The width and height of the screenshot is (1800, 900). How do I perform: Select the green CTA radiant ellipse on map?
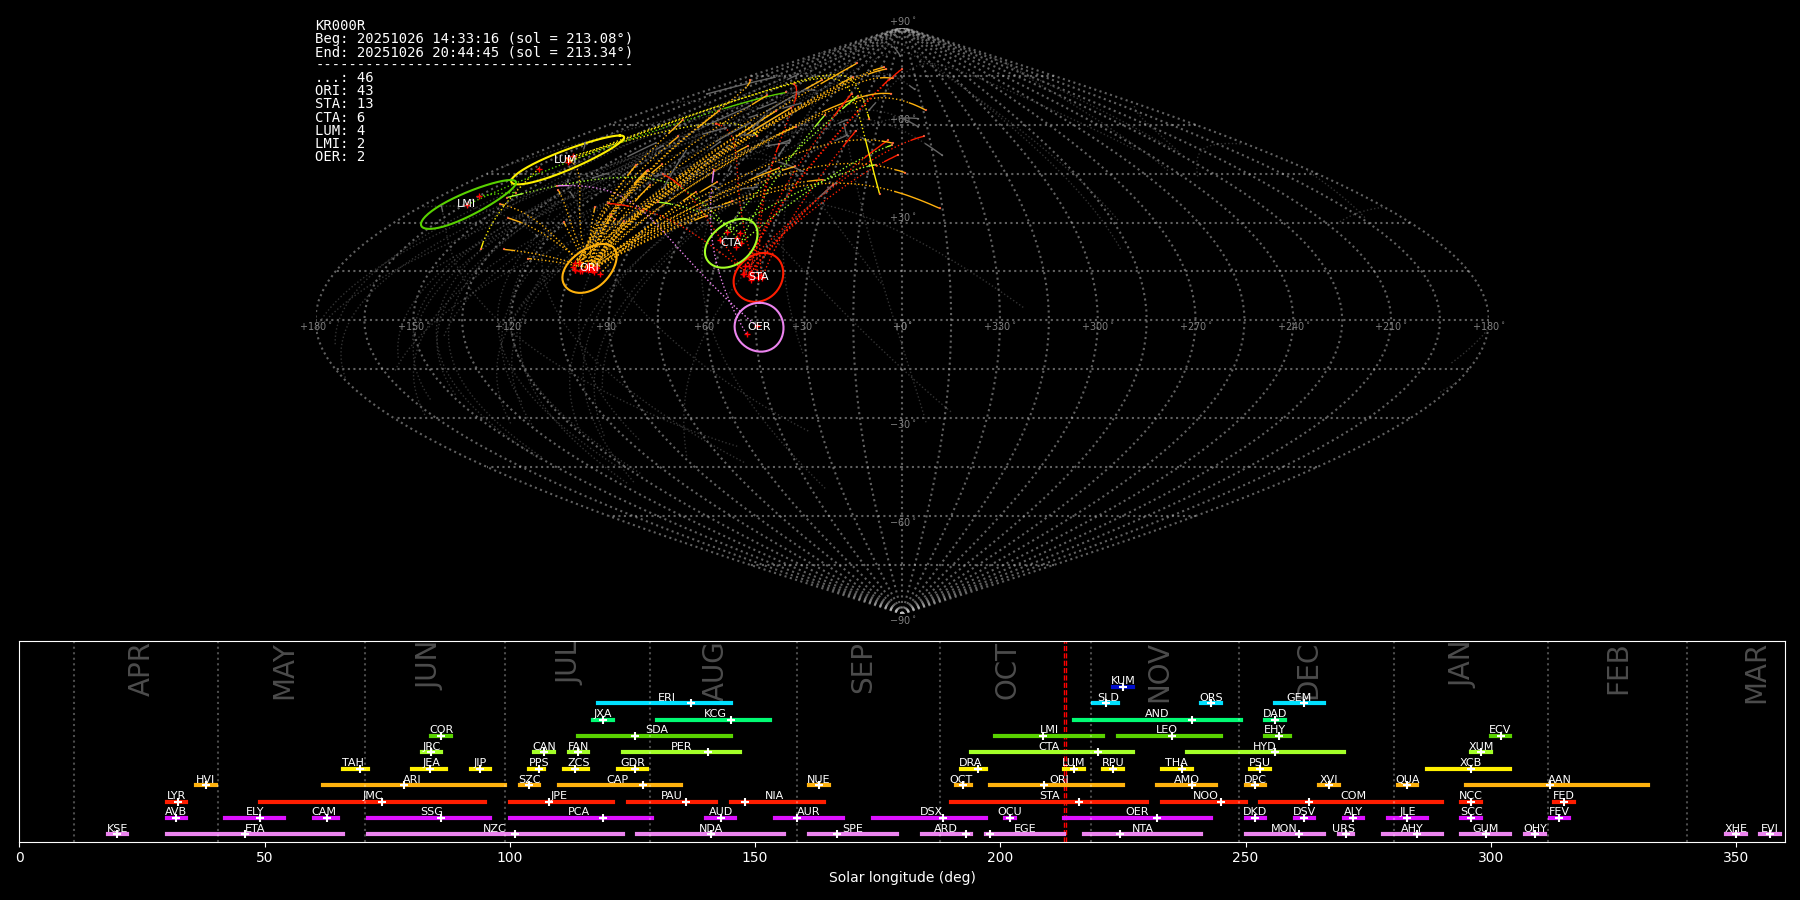[x=731, y=243]
